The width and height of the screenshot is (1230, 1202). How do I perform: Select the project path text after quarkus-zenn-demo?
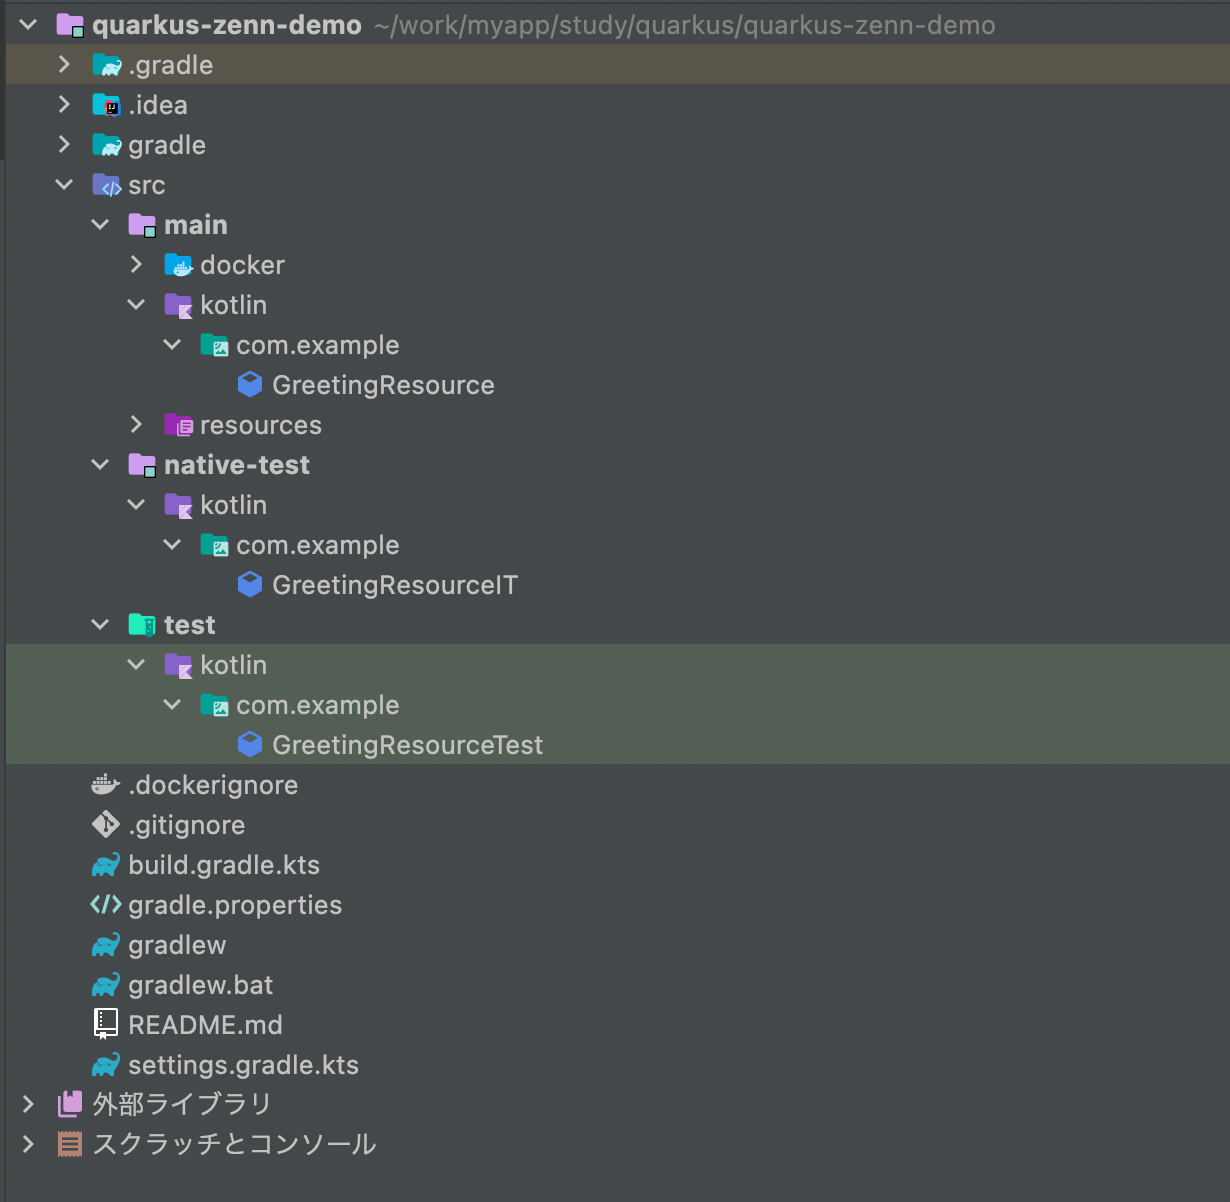coord(685,25)
